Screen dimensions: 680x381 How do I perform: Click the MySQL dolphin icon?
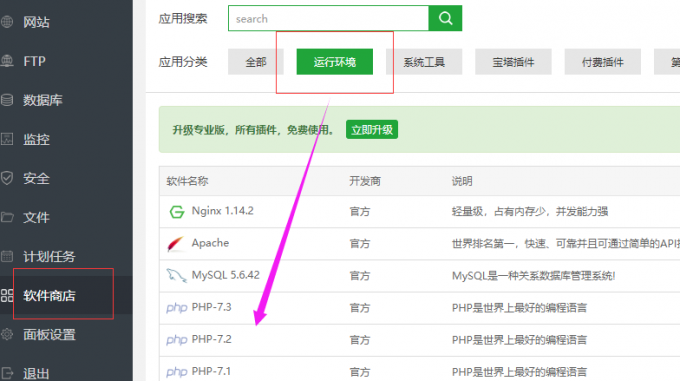tap(176, 276)
